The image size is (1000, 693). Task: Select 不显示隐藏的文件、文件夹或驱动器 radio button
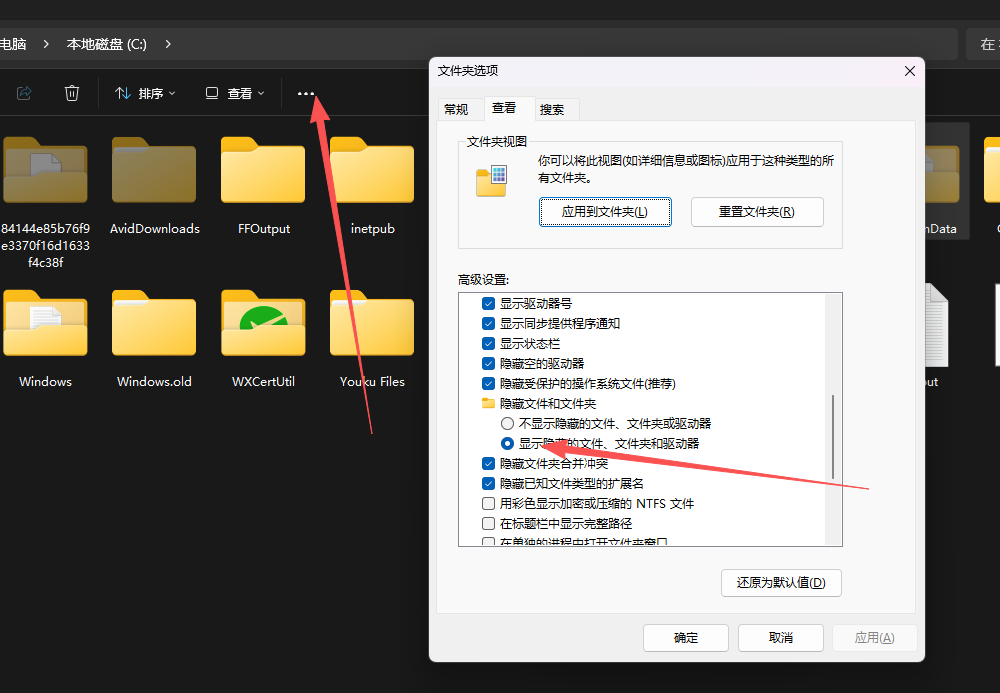pos(507,424)
